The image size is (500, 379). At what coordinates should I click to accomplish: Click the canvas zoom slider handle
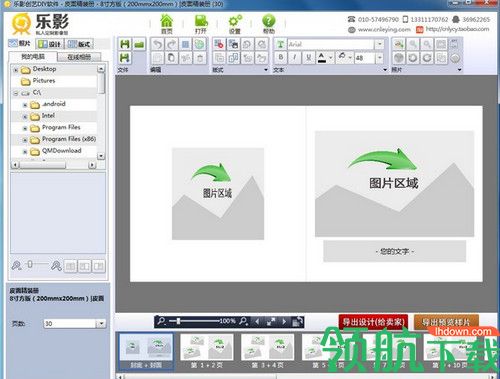pyautogui.click(x=179, y=321)
